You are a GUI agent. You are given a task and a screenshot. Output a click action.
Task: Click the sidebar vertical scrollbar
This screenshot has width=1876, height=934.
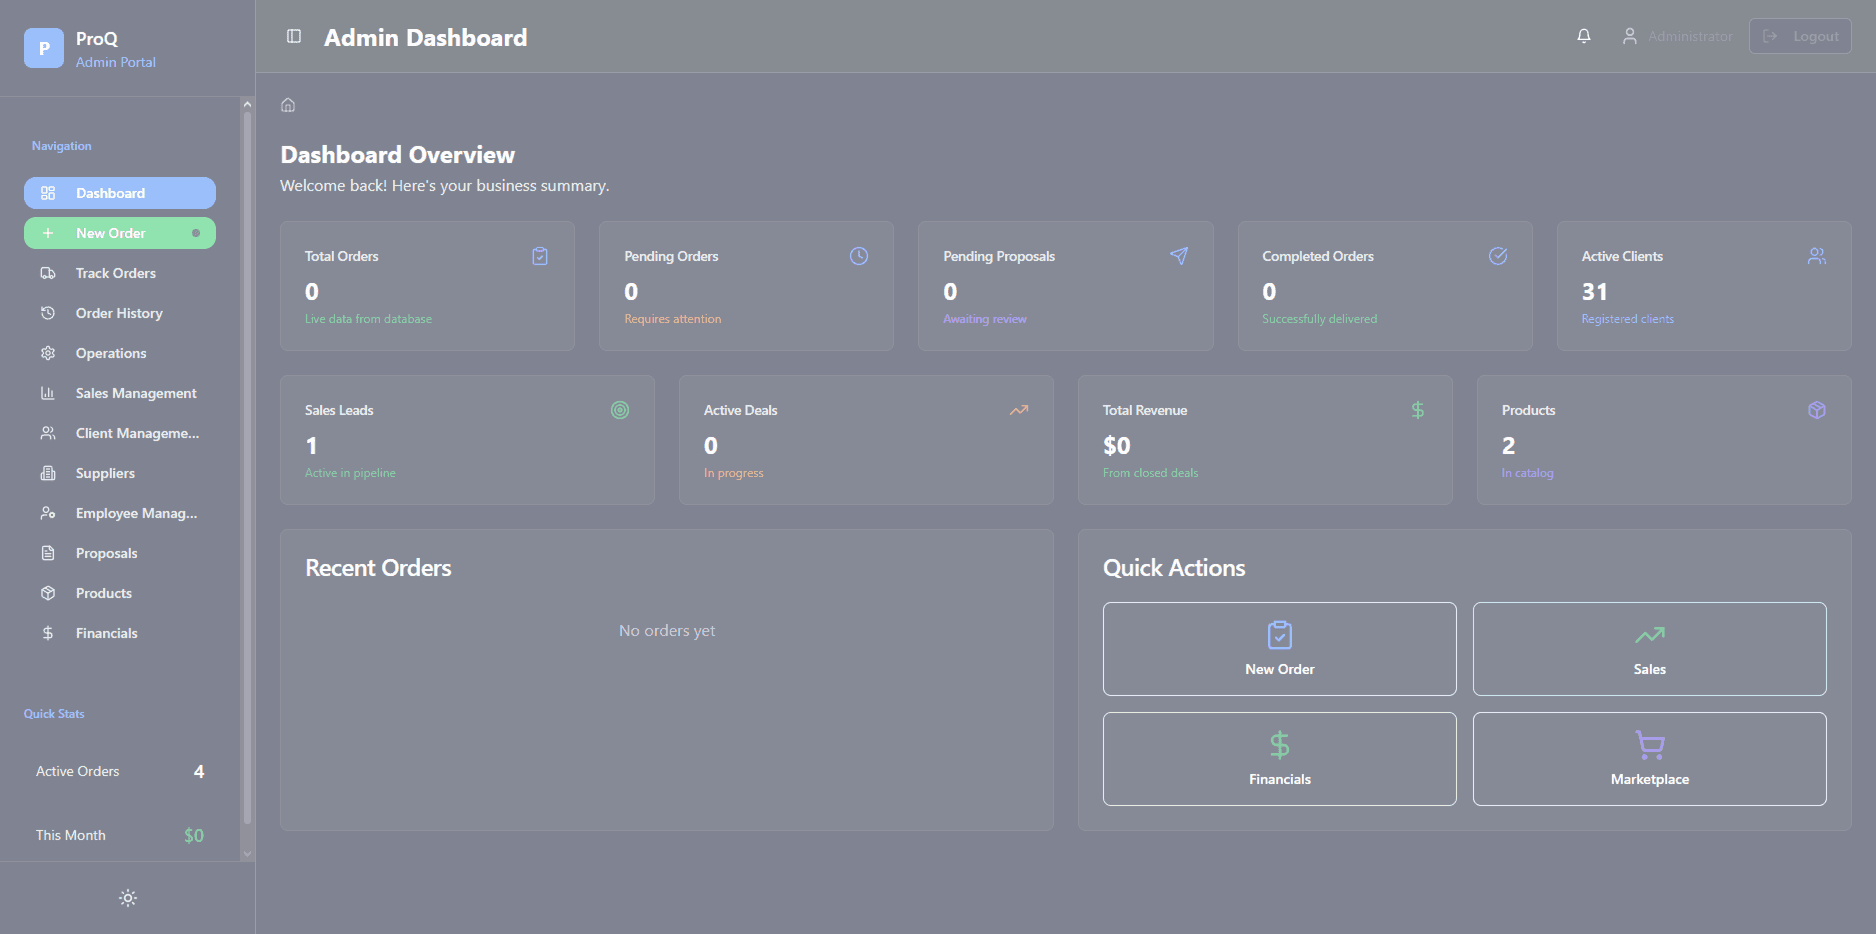pos(247,467)
